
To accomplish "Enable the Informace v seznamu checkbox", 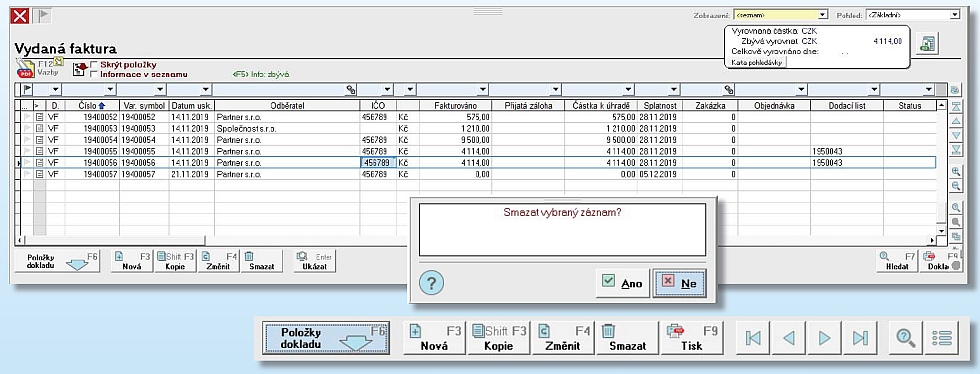I will click(x=94, y=74).
